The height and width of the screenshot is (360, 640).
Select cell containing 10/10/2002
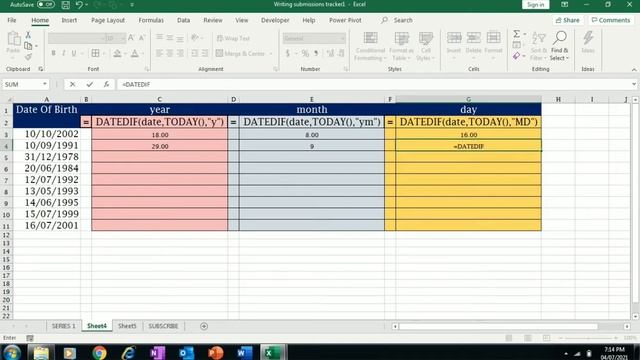point(47,134)
